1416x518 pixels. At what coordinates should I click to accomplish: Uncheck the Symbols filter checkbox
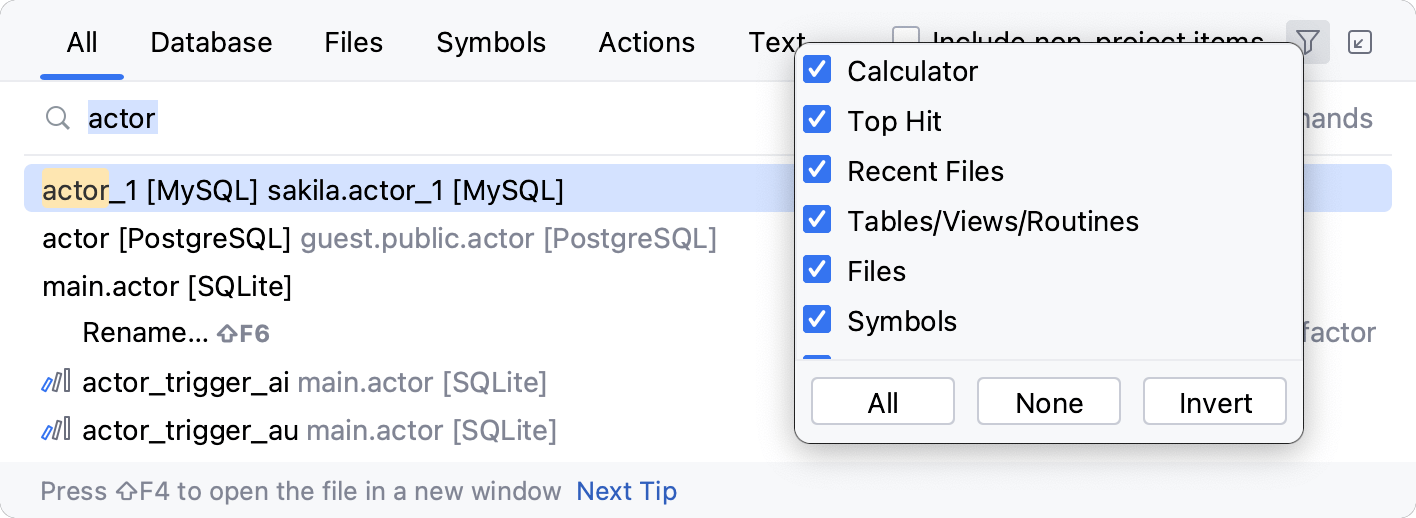point(818,321)
